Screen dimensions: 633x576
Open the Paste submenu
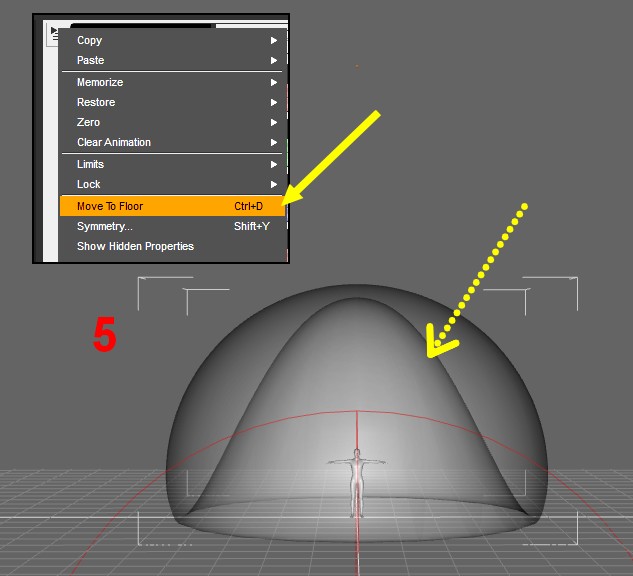coord(173,60)
